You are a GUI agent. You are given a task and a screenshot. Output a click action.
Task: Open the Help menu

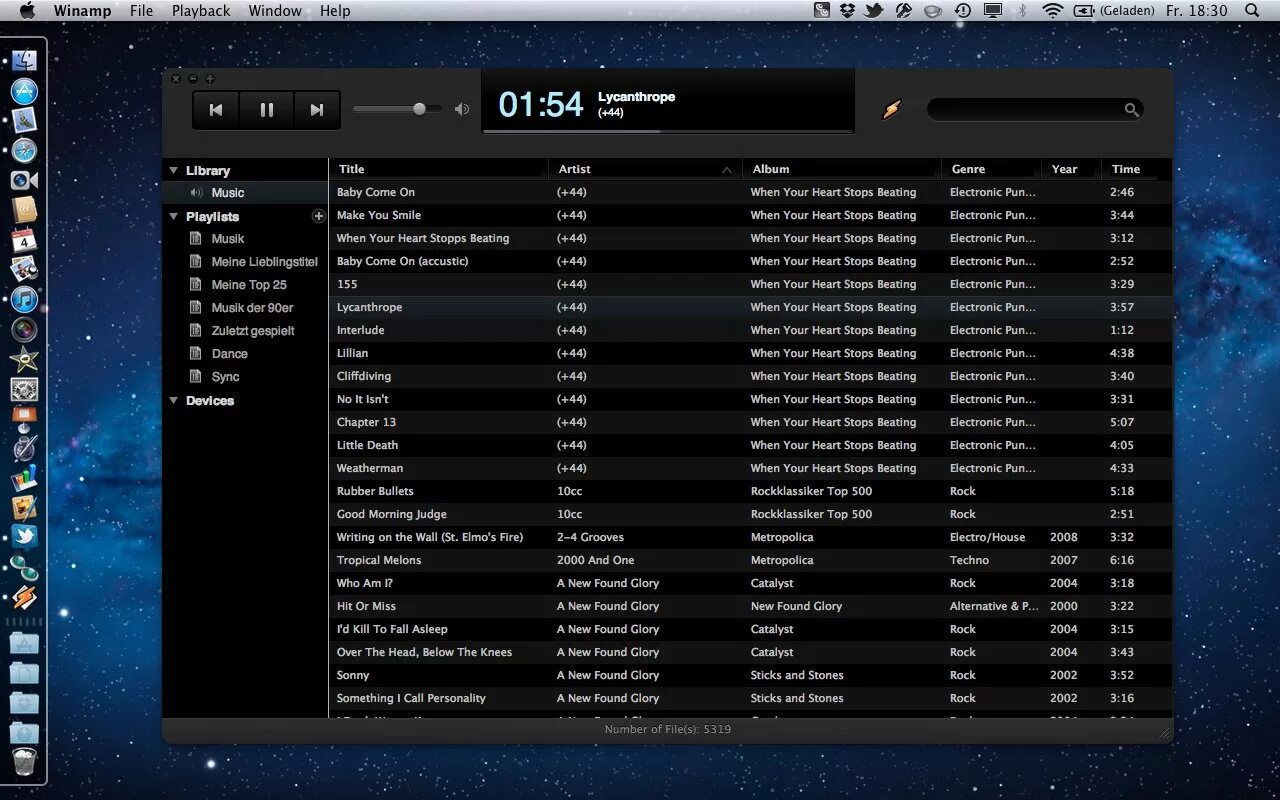(x=335, y=10)
